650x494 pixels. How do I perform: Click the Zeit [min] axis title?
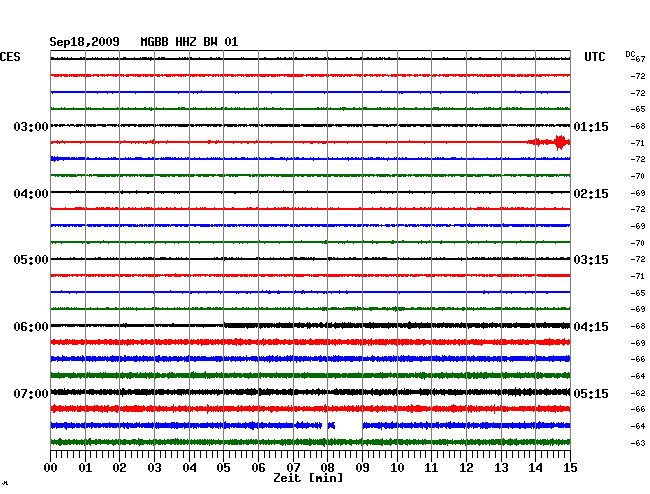pyautogui.click(x=308, y=478)
